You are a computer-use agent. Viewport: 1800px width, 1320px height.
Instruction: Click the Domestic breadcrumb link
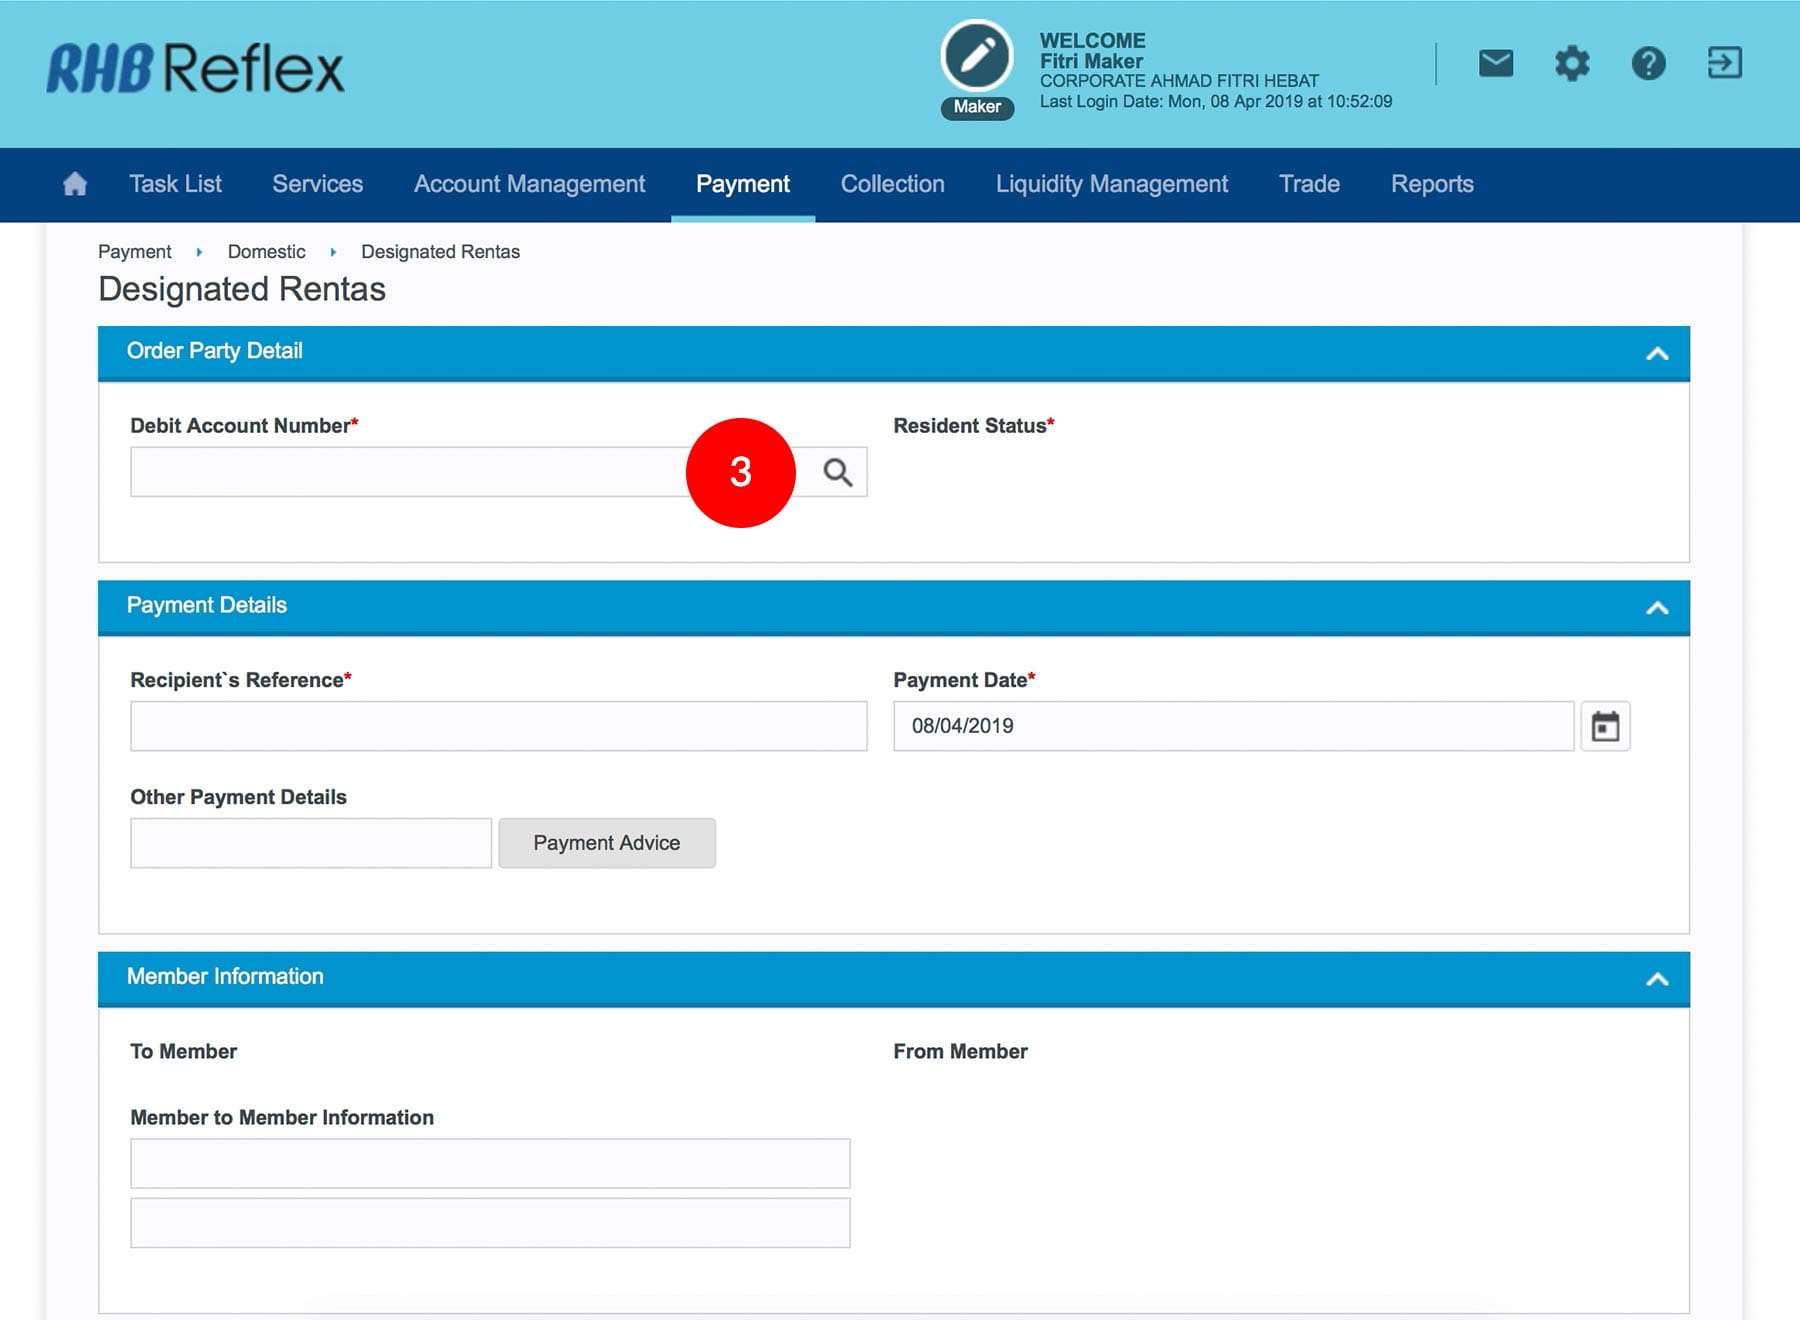point(266,252)
